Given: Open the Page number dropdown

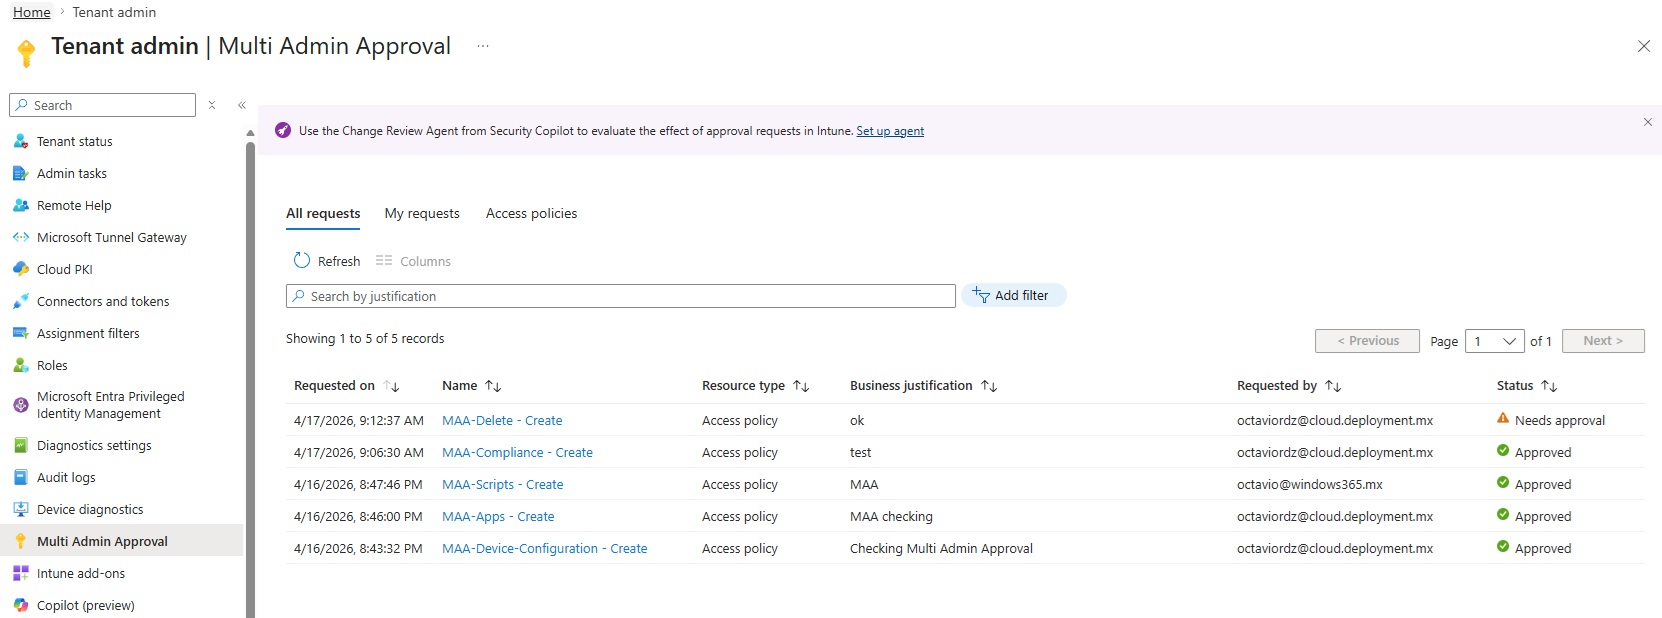Looking at the screenshot, I should [1495, 341].
